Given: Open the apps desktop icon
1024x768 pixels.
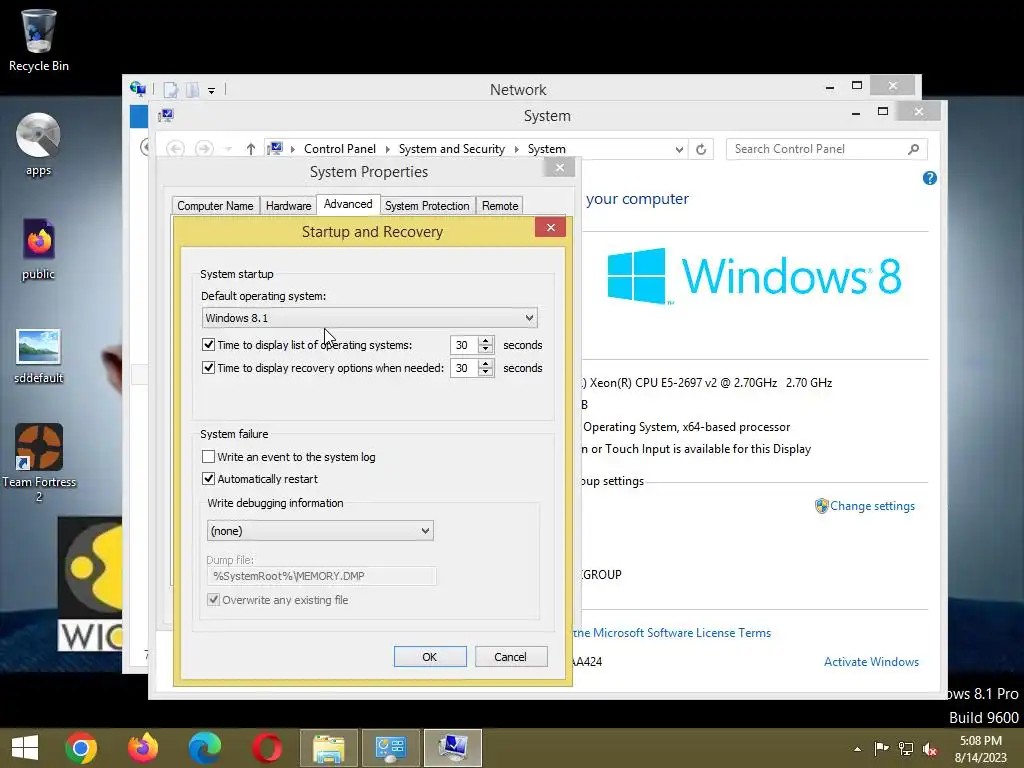Looking at the screenshot, I should pos(39,144).
